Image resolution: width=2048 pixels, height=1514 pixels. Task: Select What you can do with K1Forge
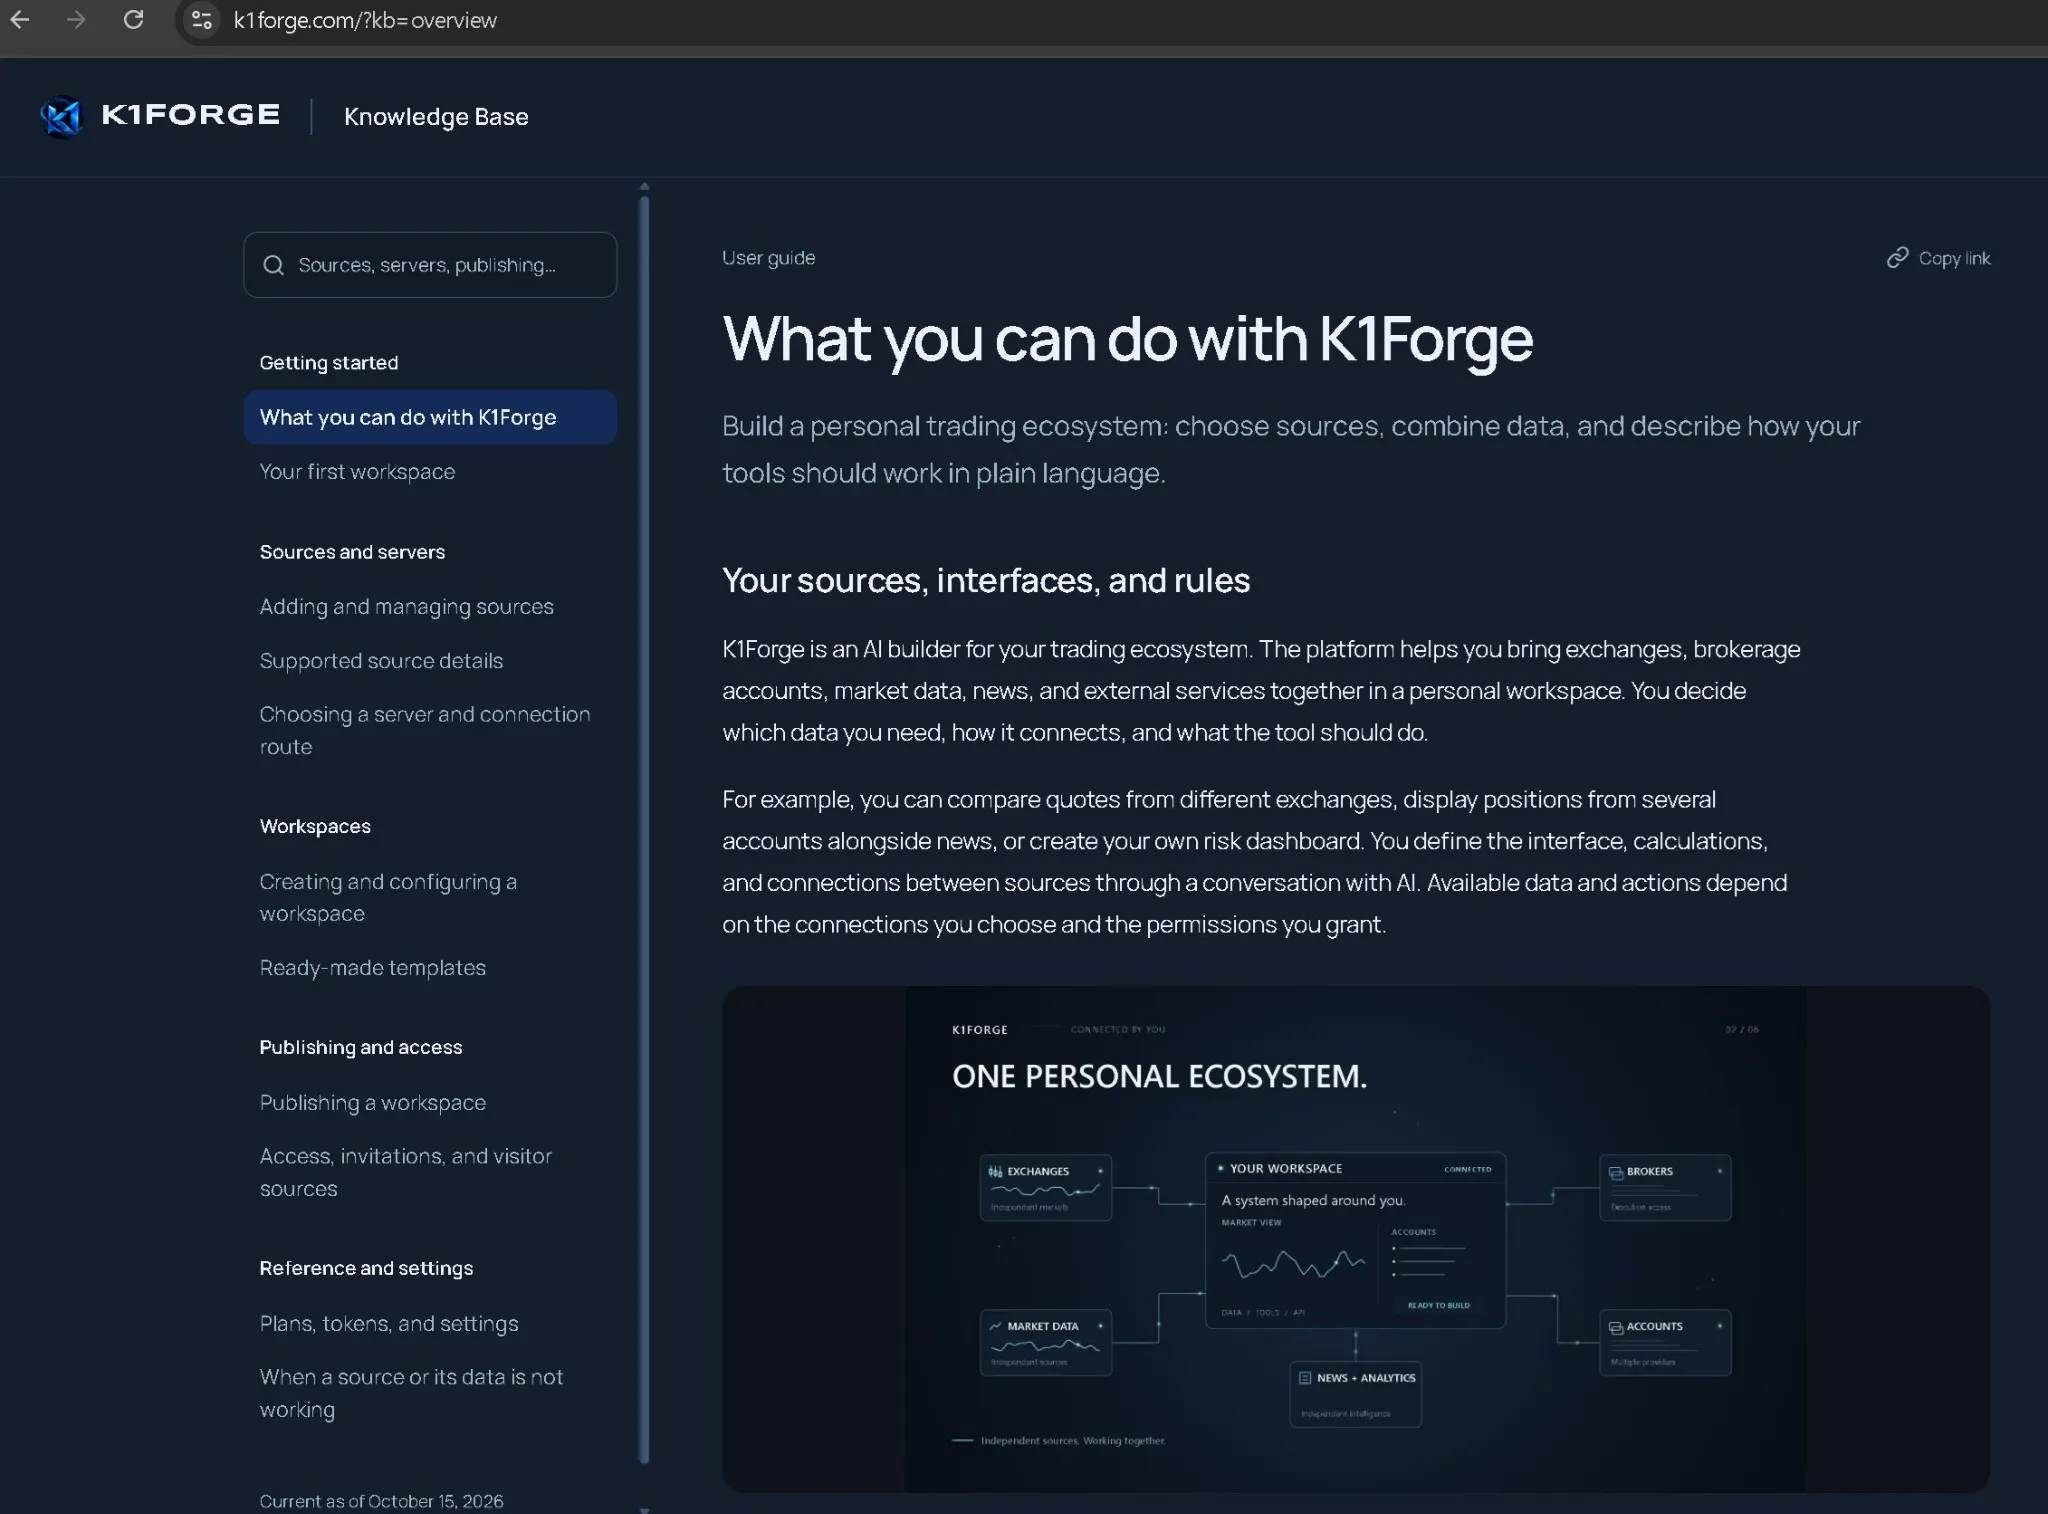(430, 417)
